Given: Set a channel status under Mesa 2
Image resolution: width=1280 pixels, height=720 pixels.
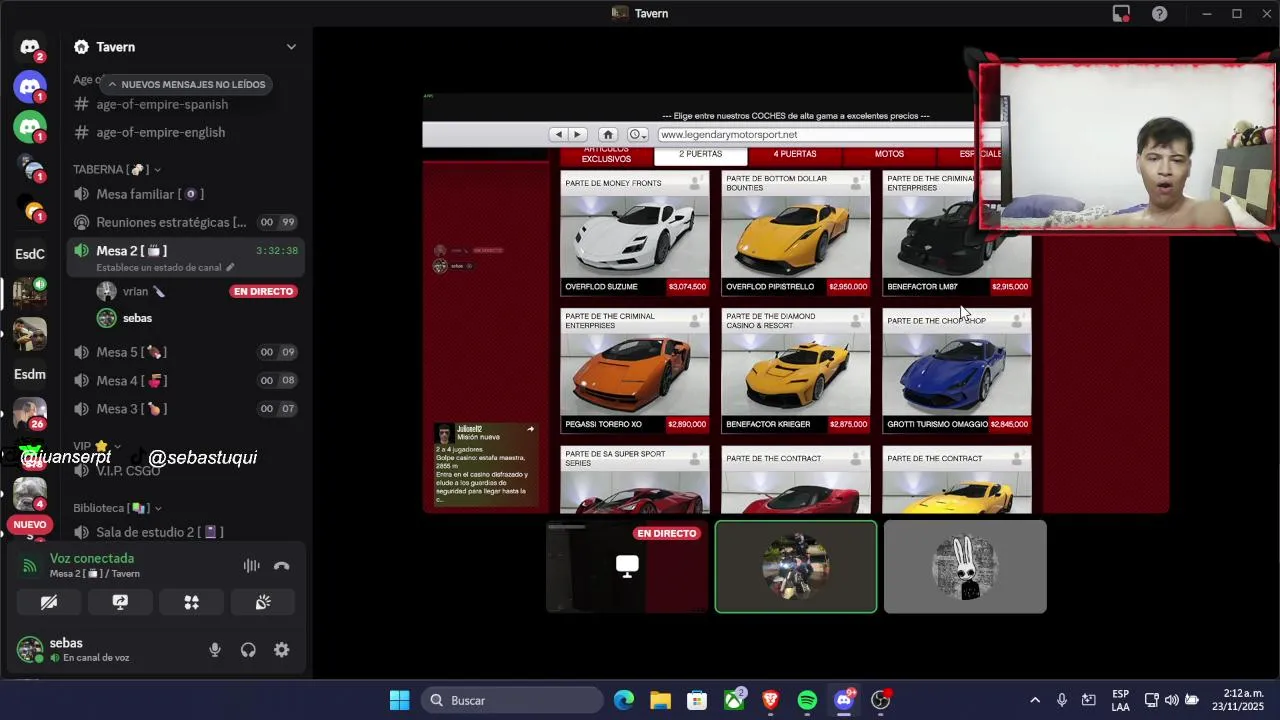Looking at the screenshot, I should (165, 268).
